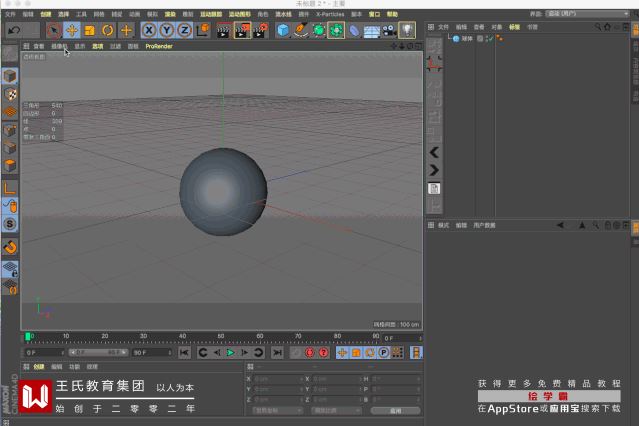
Task: Toggle sphere enabled green checkmark
Action: (489, 39)
